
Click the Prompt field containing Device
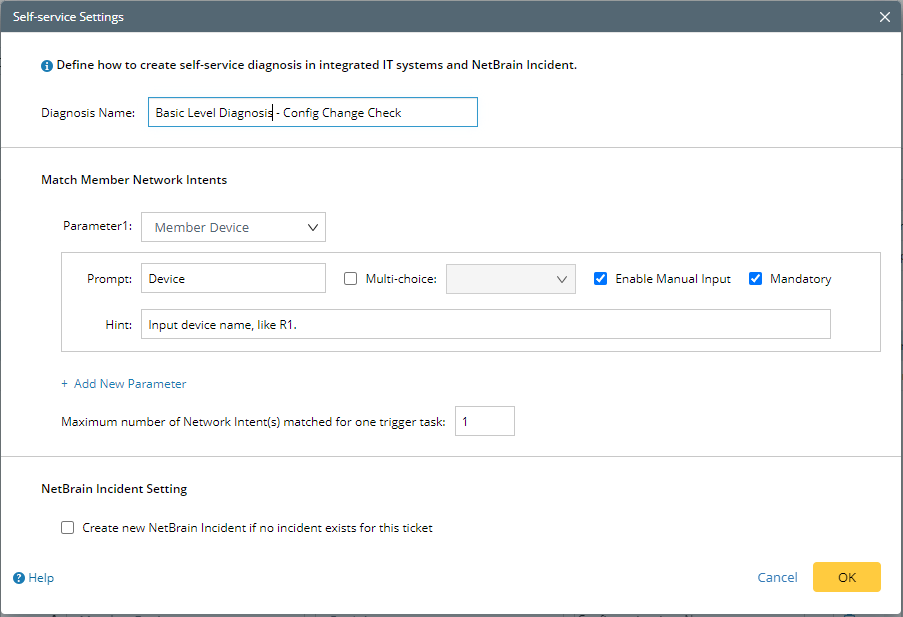tap(233, 278)
